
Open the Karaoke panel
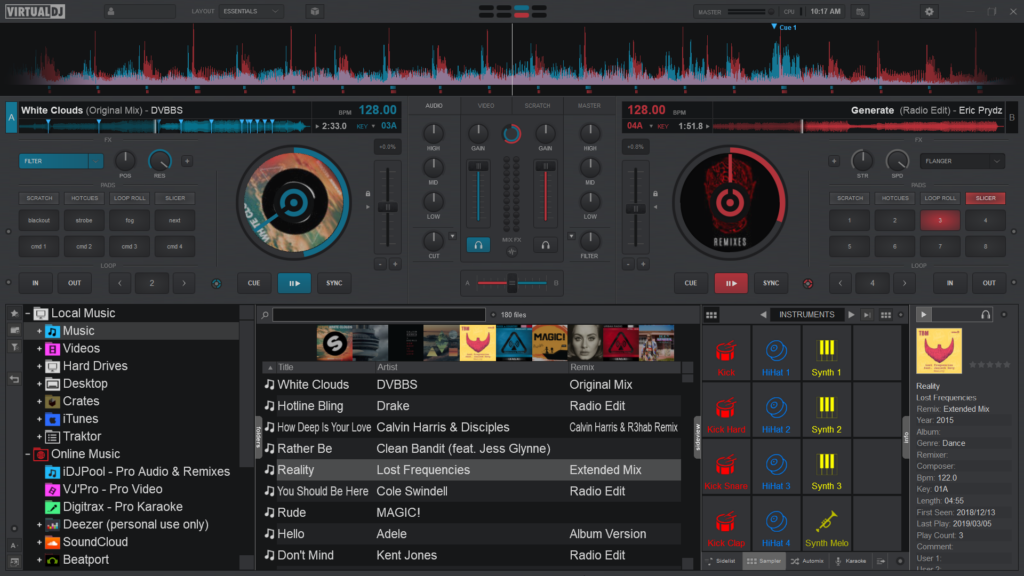[851, 561]
